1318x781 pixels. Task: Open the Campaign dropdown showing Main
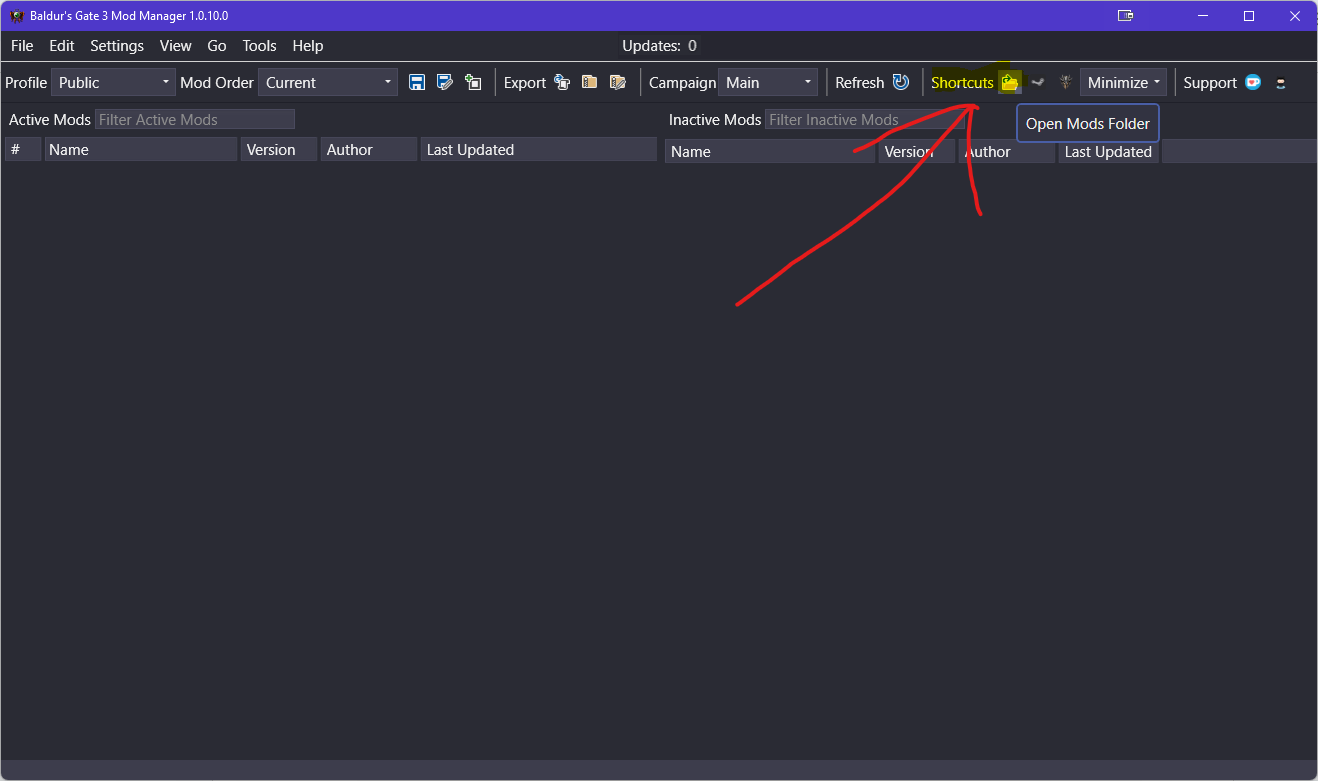(x=768, y=82)
